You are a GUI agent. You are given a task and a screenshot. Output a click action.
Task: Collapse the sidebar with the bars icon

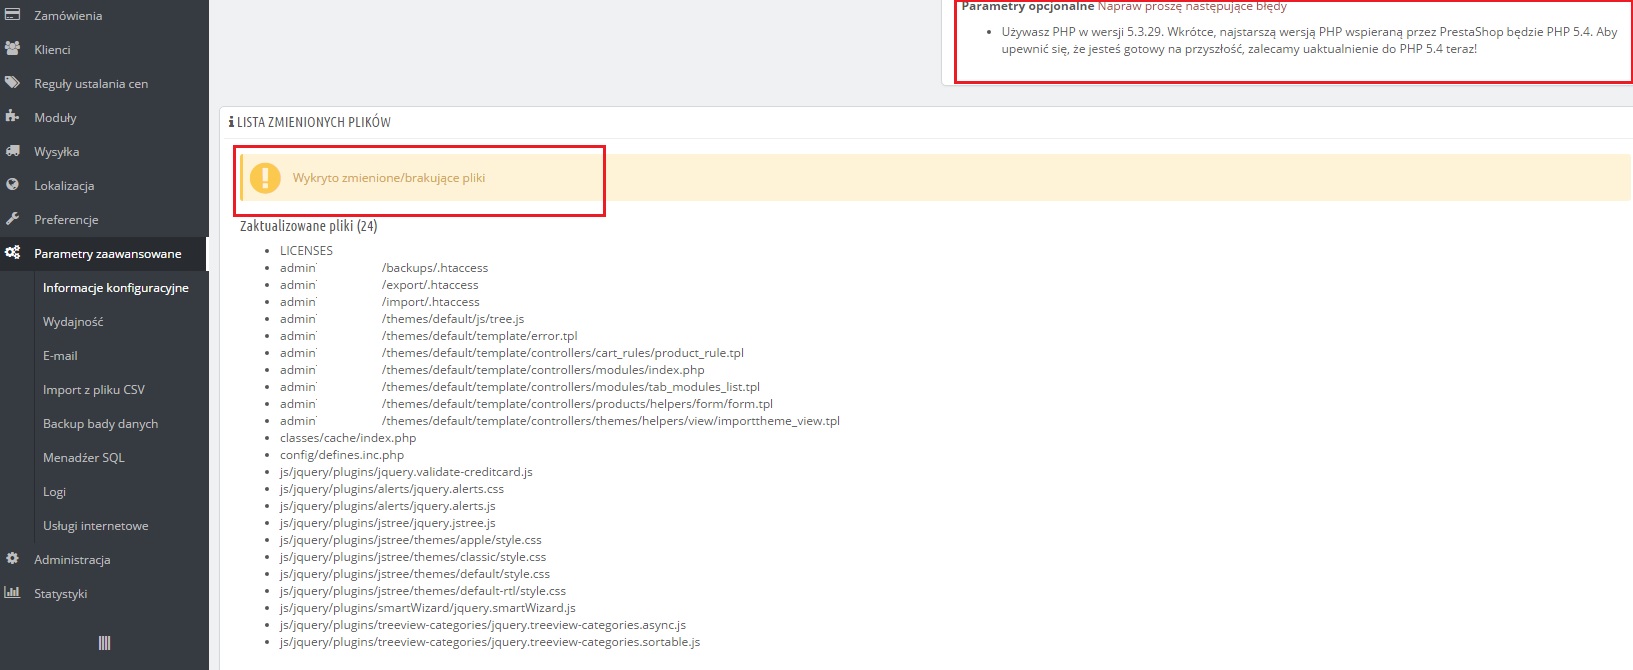click(104, 643)
